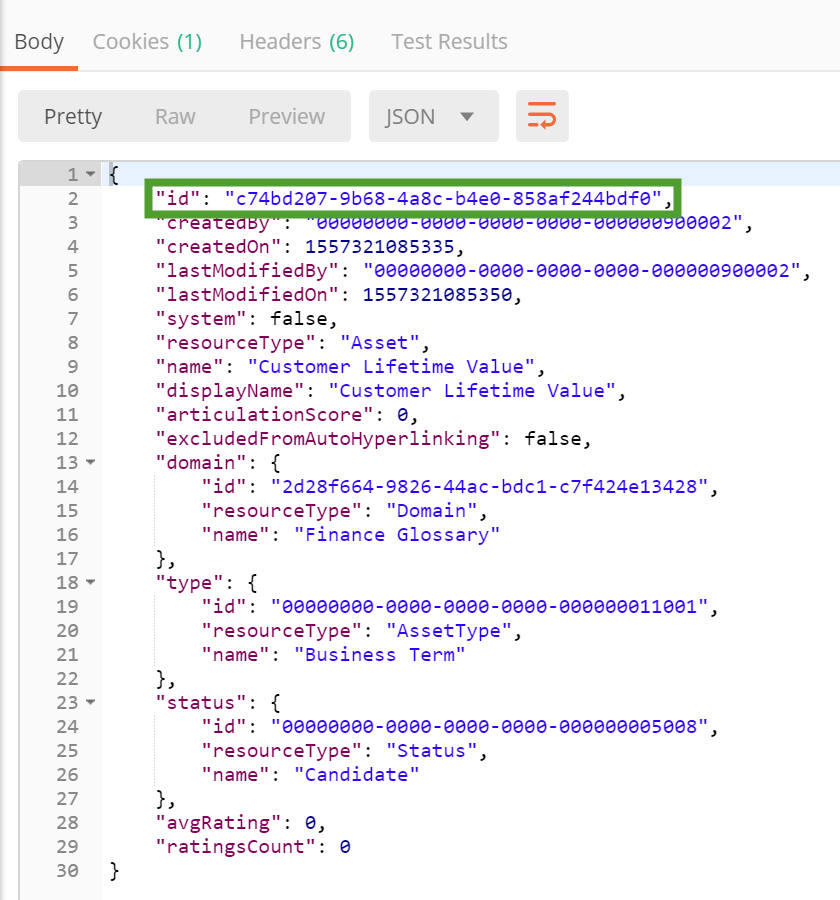Toggle the line wrap icon button
Screen dimensions: 840x900
(542, 116)
